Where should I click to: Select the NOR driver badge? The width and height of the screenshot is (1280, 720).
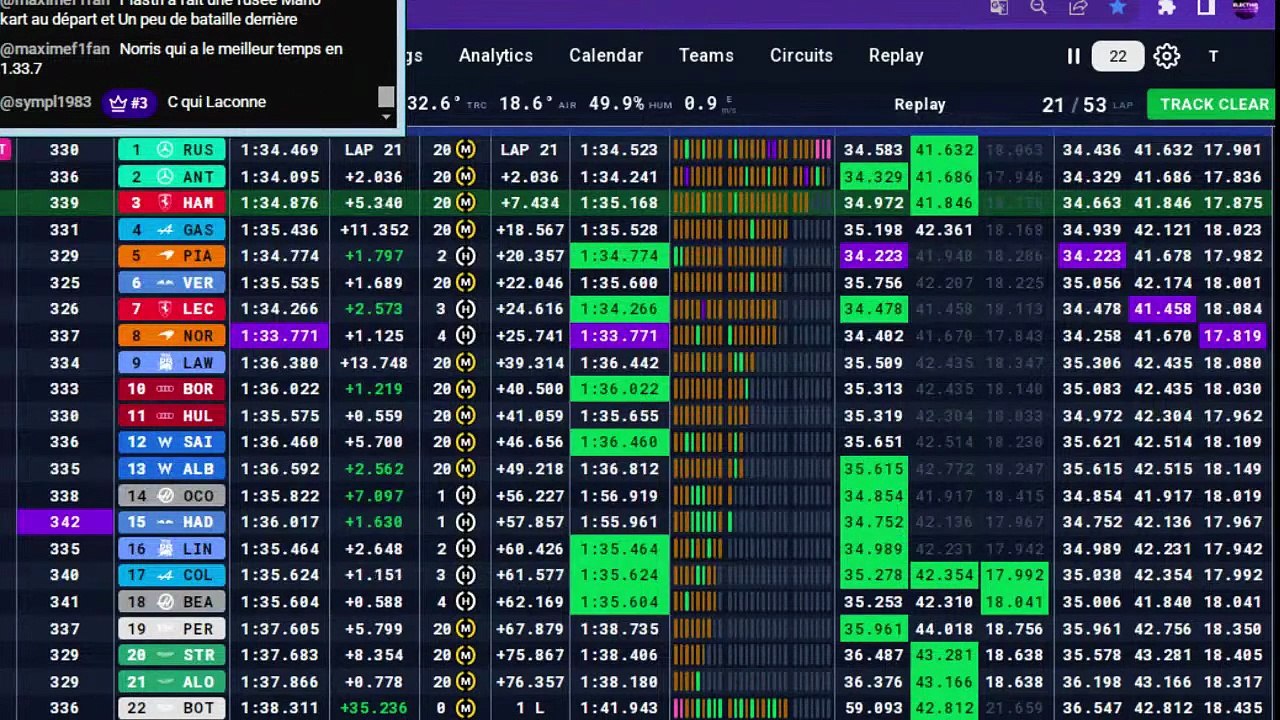tap(172, 336)
